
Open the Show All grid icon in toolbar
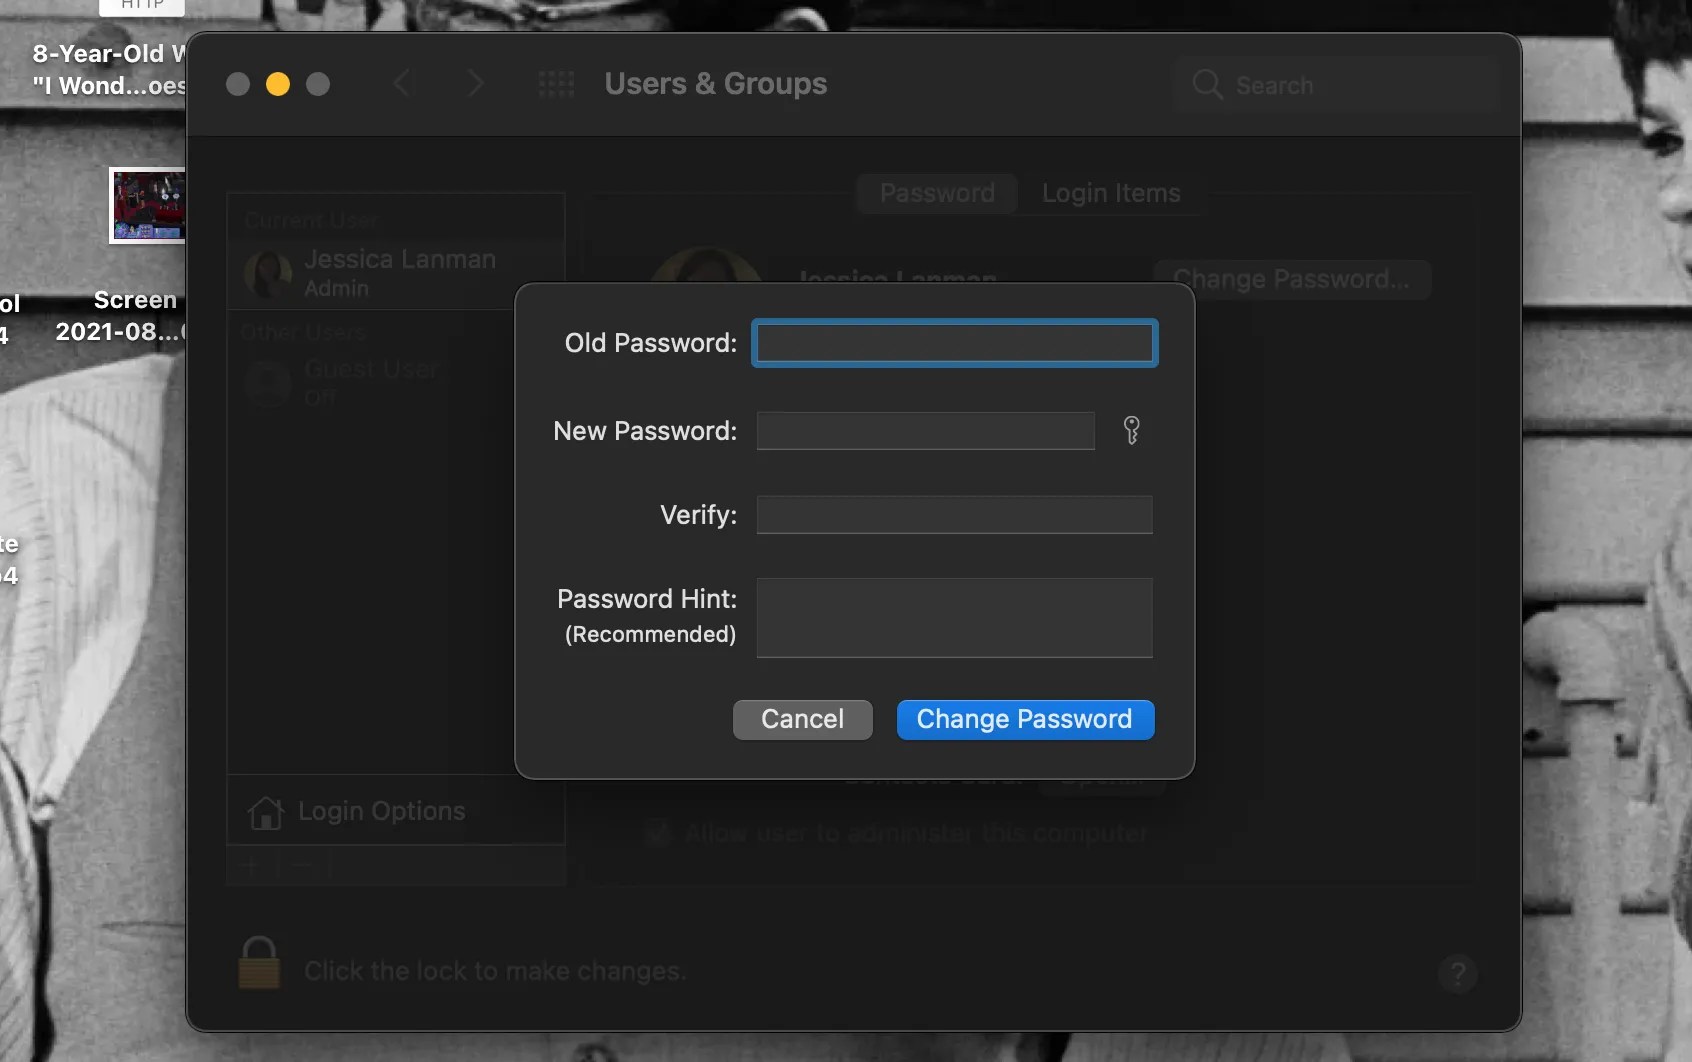pyautogui.click(x=556, y=84)
